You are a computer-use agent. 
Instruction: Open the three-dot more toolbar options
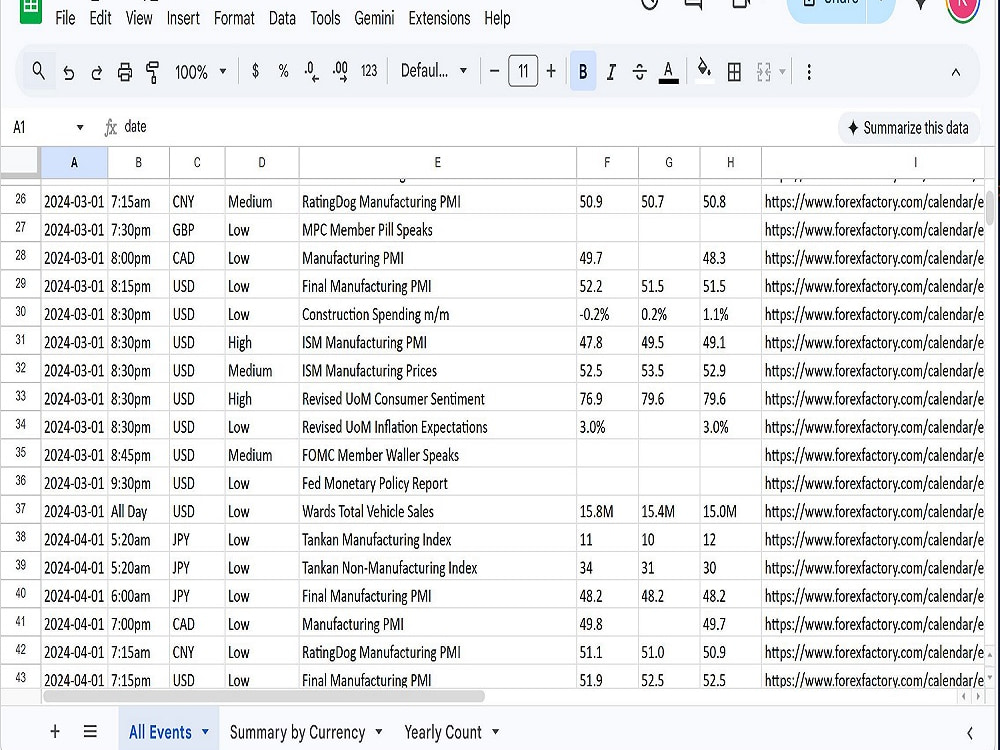(x=809, y=72)
